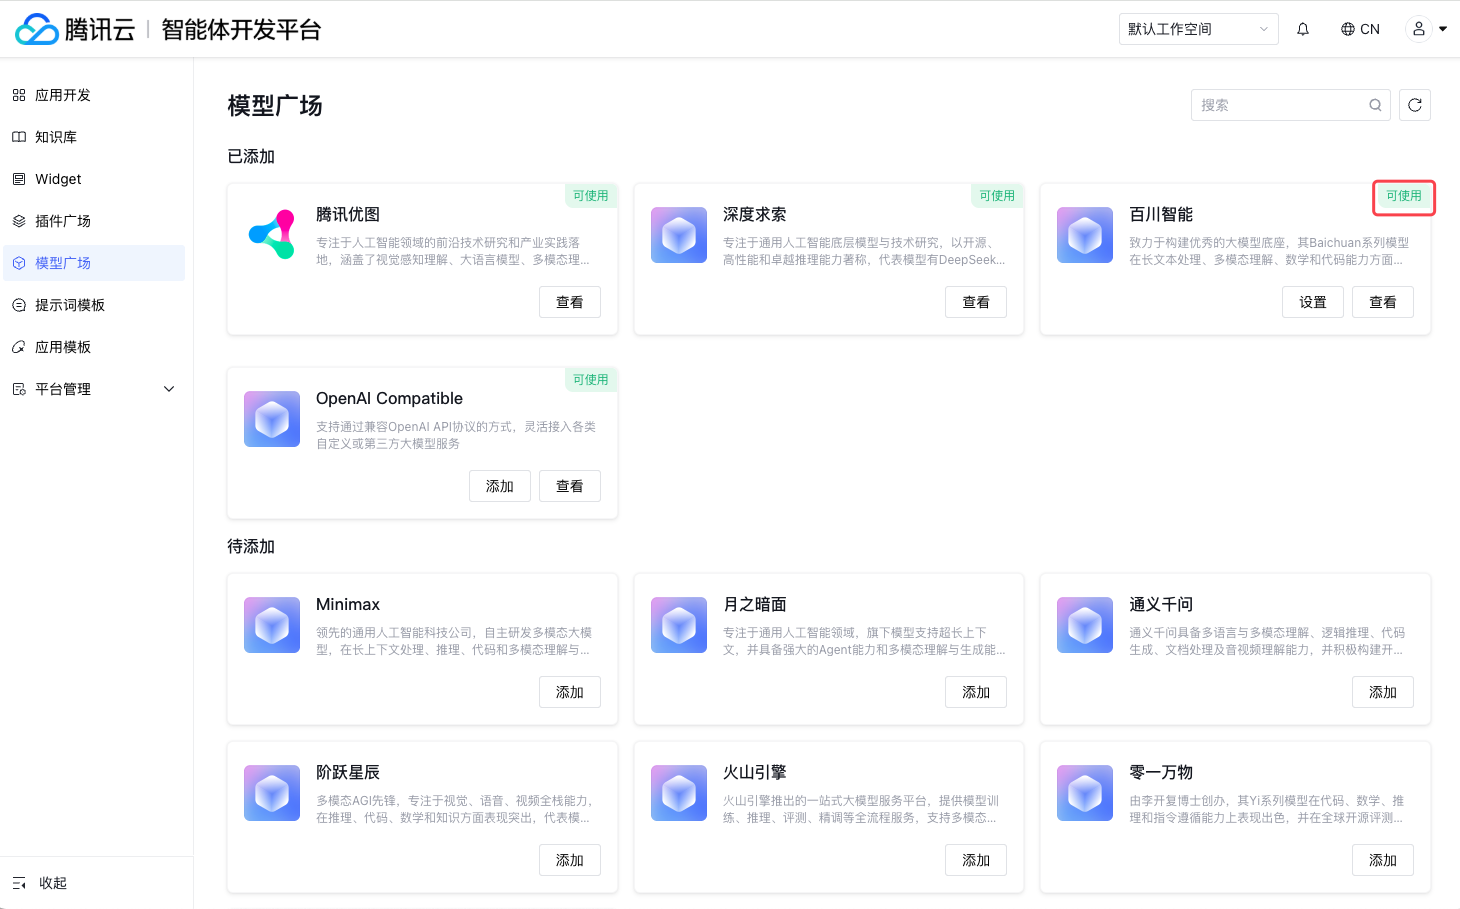
Task: Click the 收起 collapse sidebar icon
Action: (19, 883)
